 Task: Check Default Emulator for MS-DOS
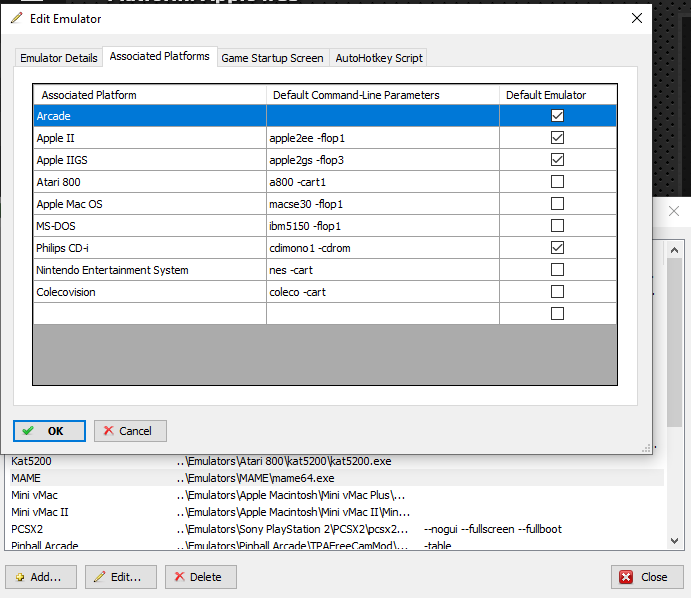click(x=557, y=226)
